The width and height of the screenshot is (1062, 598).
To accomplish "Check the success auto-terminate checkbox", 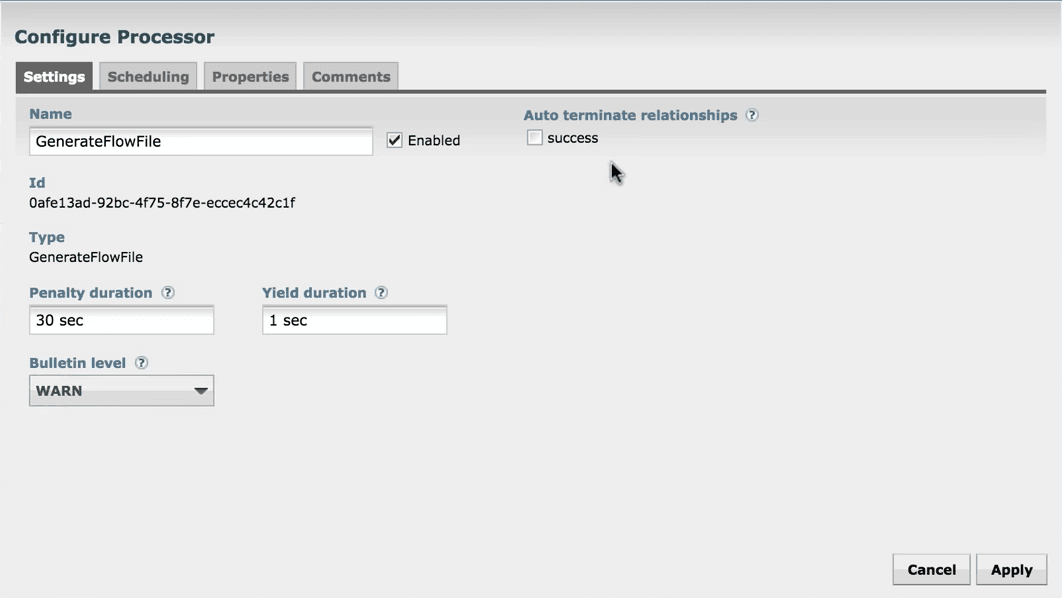I will [x=535, y=138].
